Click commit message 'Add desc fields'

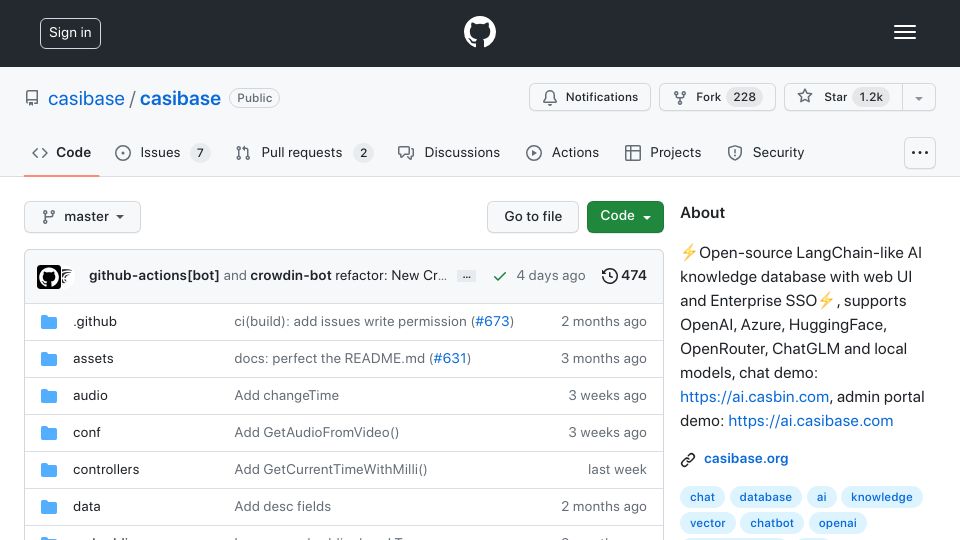[282, 506]
